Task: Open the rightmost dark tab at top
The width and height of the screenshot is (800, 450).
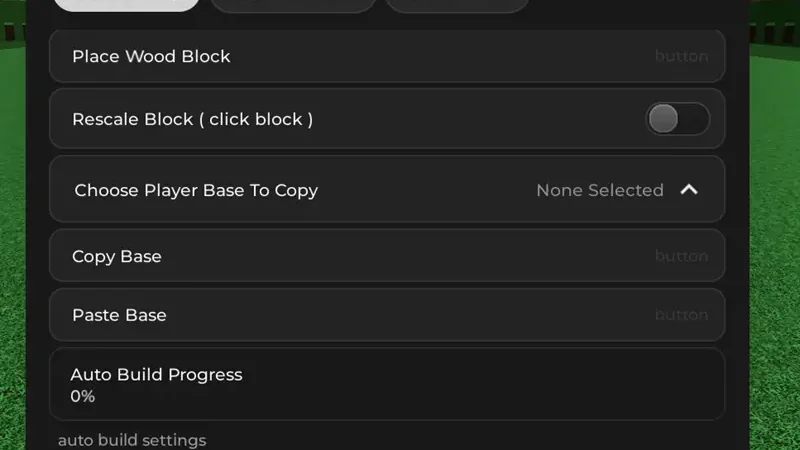Action: point(456,4)
